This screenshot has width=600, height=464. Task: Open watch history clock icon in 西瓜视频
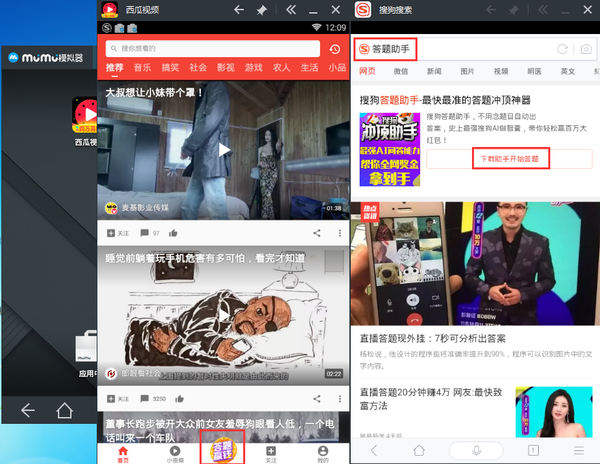click(x=333, y=49)
